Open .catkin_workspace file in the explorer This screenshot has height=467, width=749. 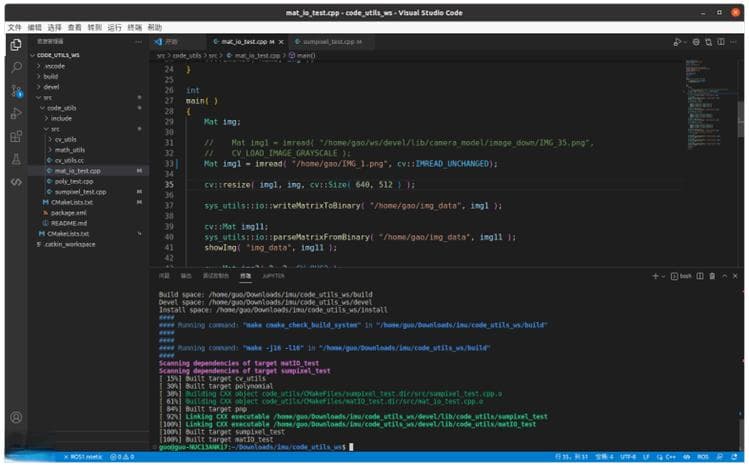click(88, 244)
